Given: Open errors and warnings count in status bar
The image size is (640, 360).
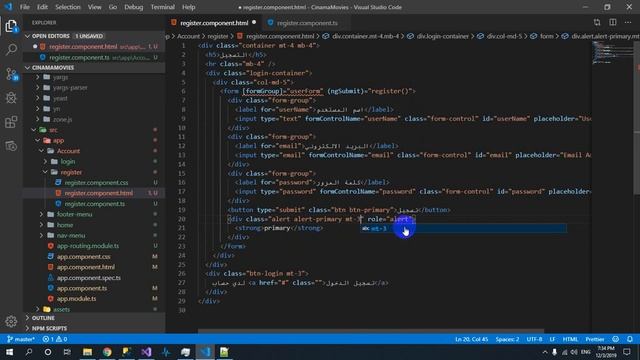Looking at the screenshot, I should [55, 339].
